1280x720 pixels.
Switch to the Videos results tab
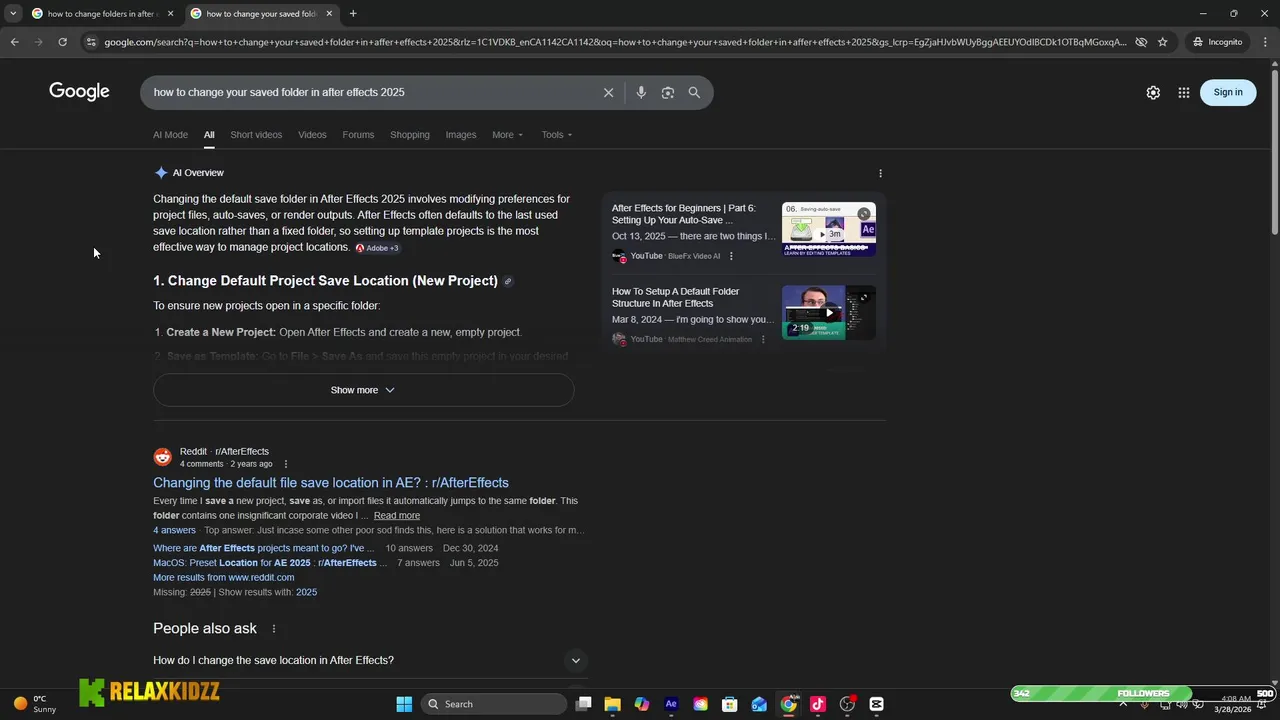point(312,135)
